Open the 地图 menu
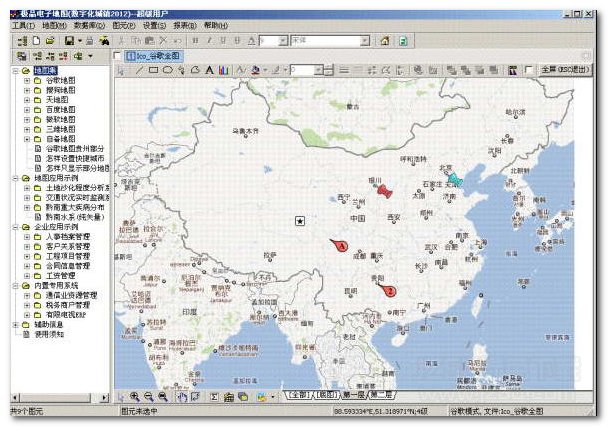Screen dimensions: 608x427 point(54,26)
